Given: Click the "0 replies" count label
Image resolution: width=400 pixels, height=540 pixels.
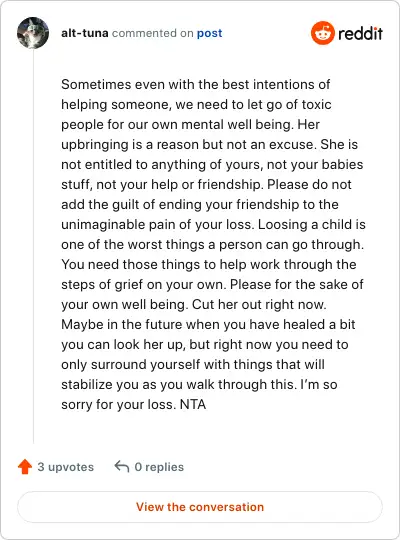Looking at the screenshot, I should (159, 467).
